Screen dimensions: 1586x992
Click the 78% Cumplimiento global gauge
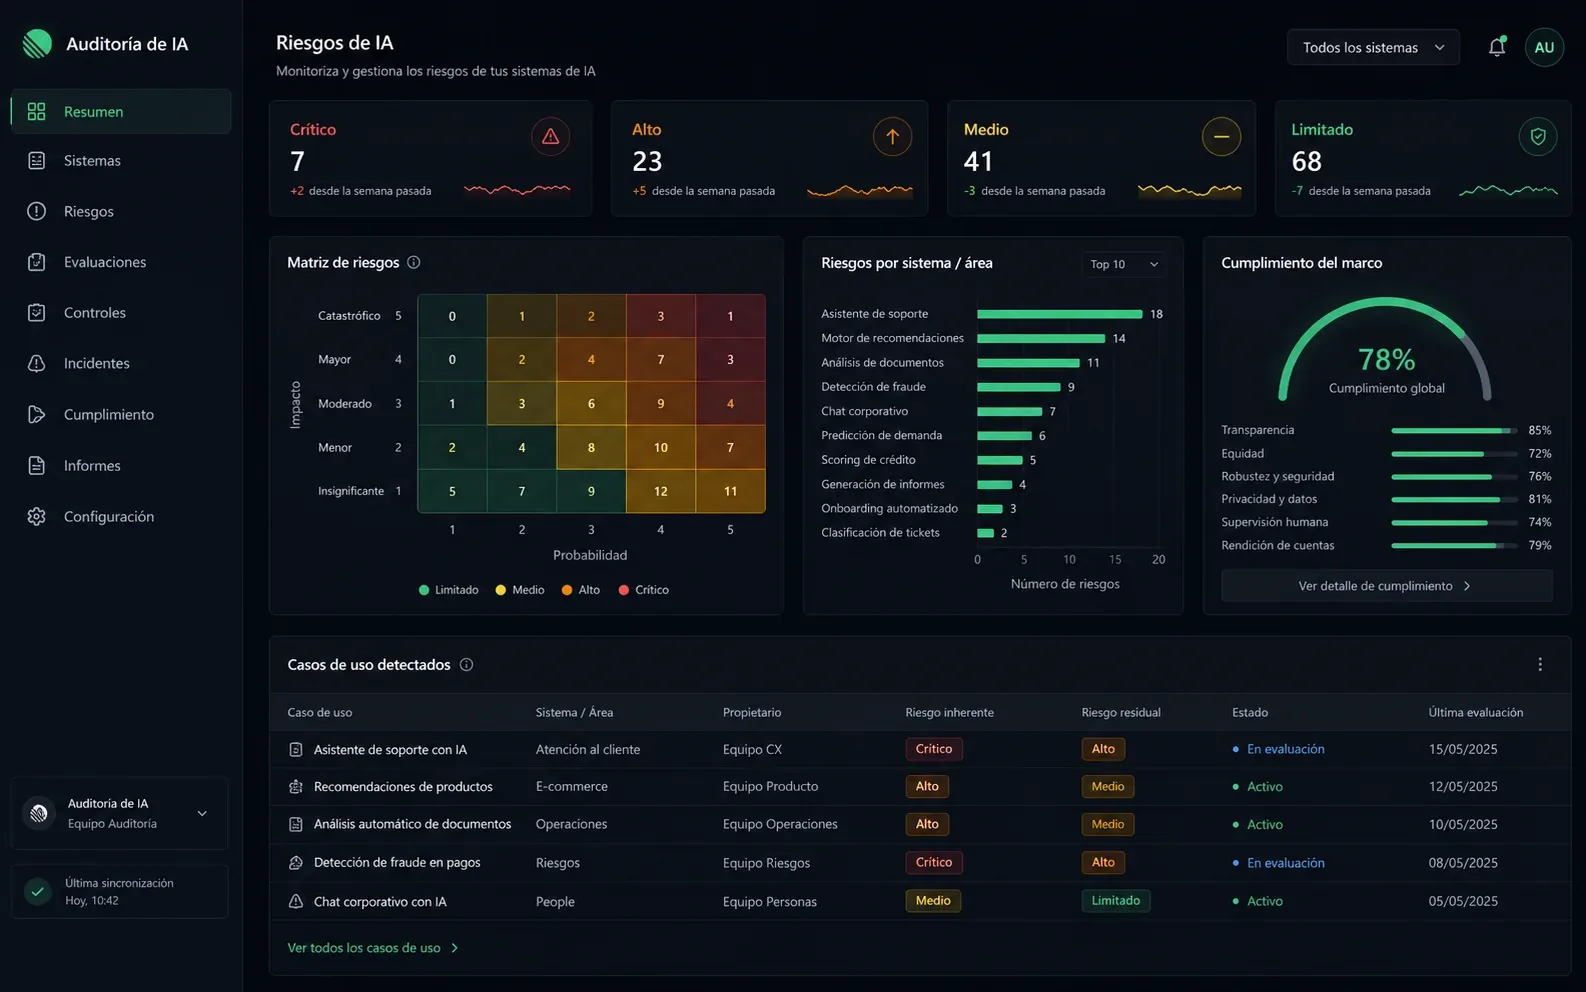click(x=1386, y=350)
